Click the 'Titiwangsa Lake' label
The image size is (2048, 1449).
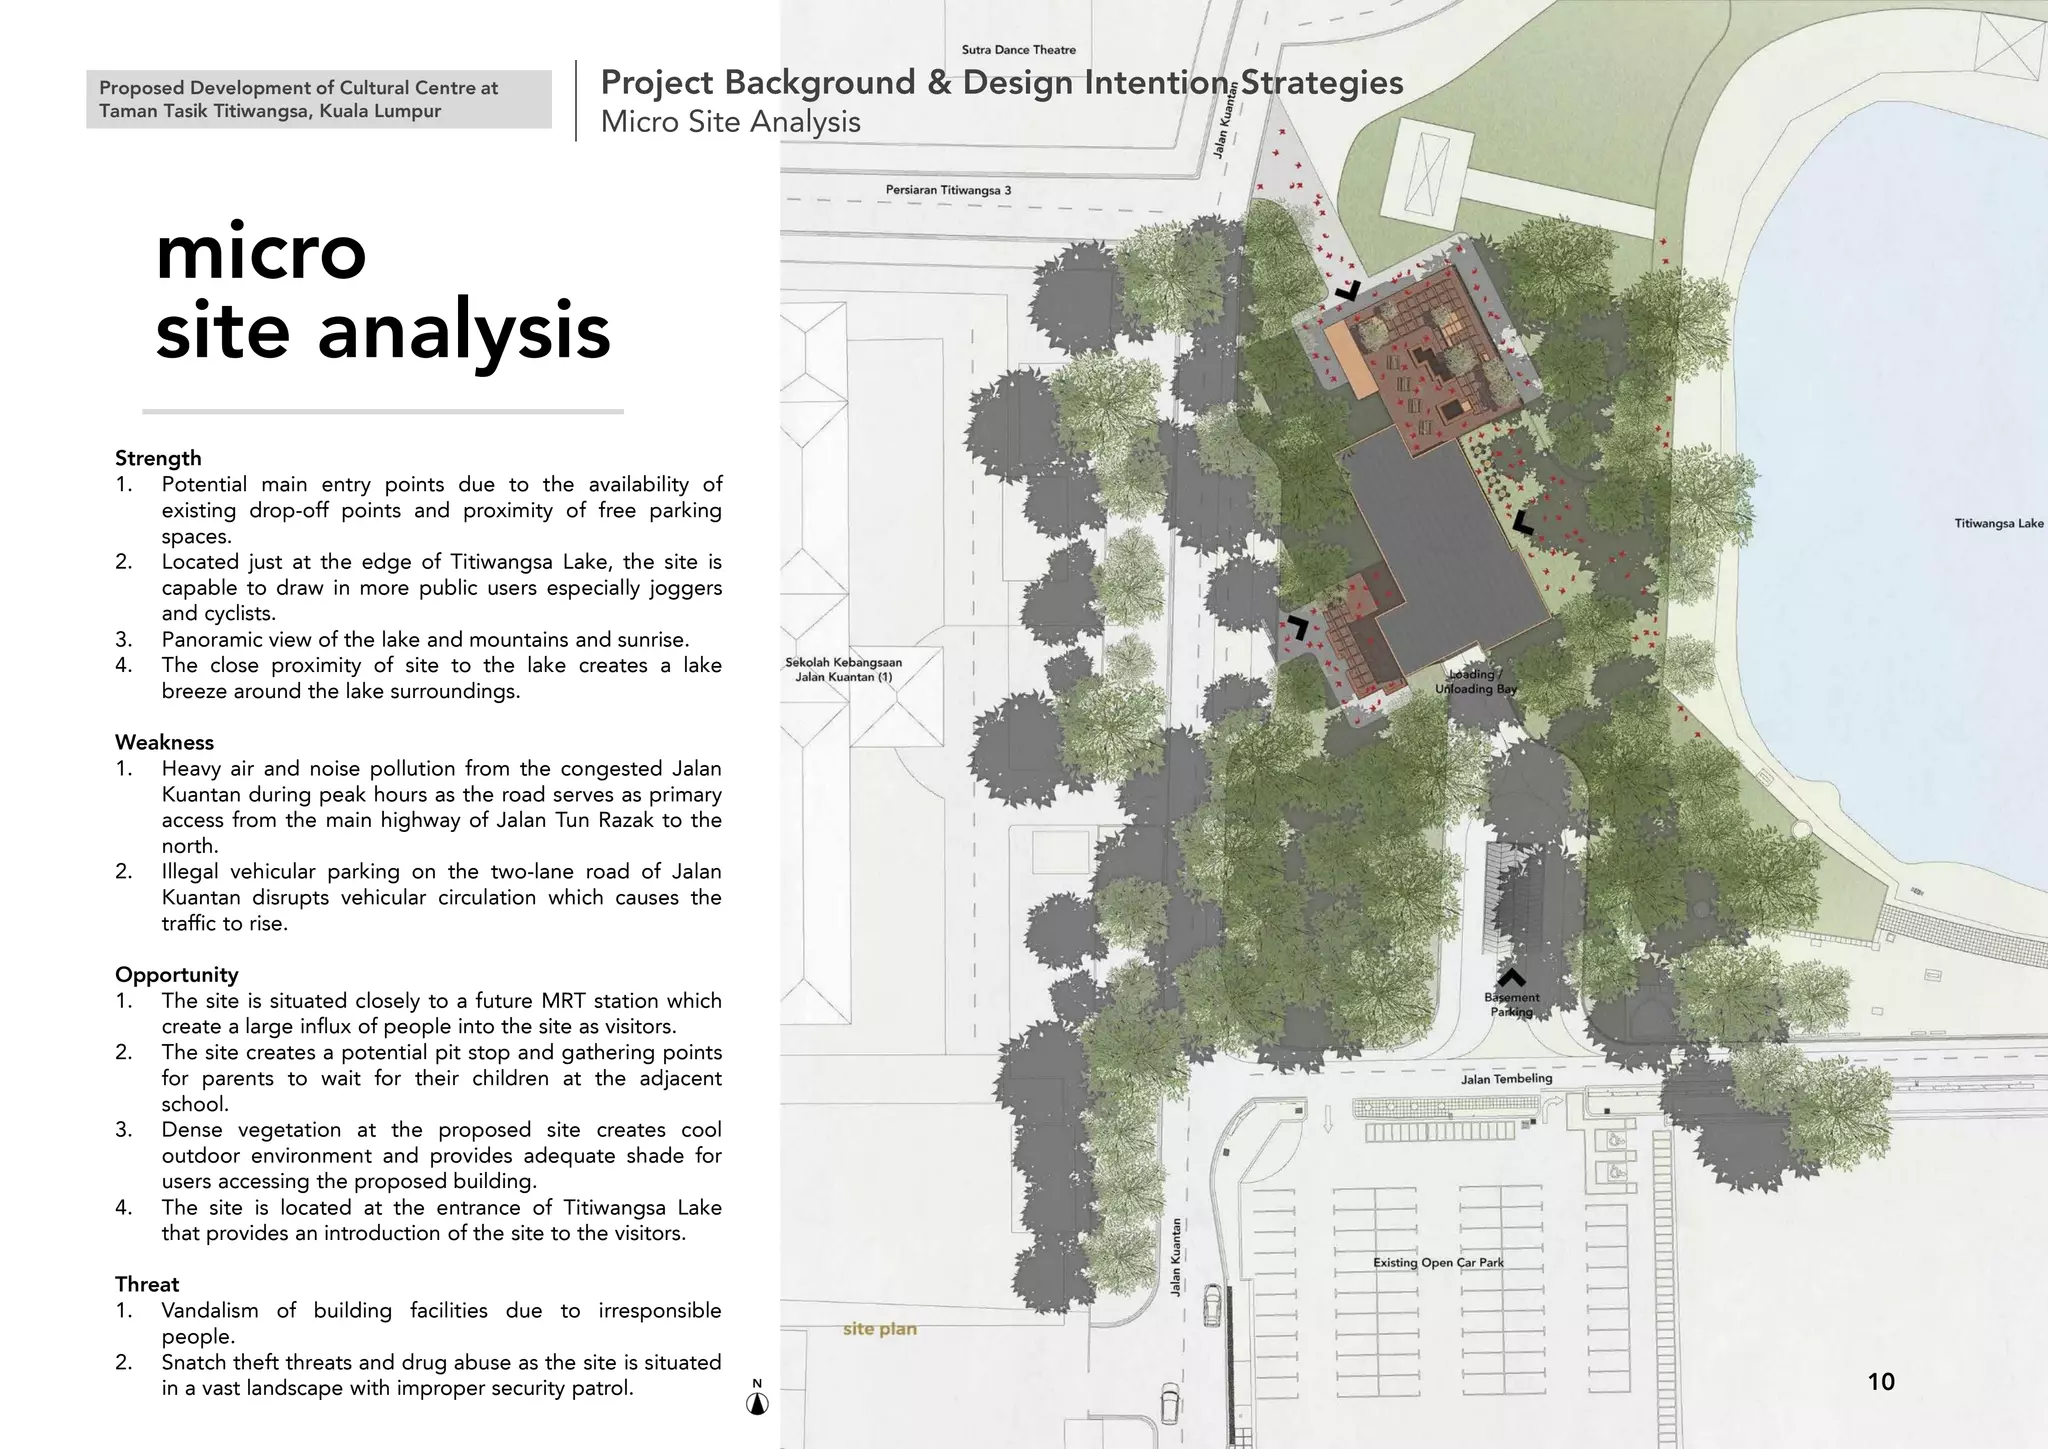click(x=1999, y=523)
